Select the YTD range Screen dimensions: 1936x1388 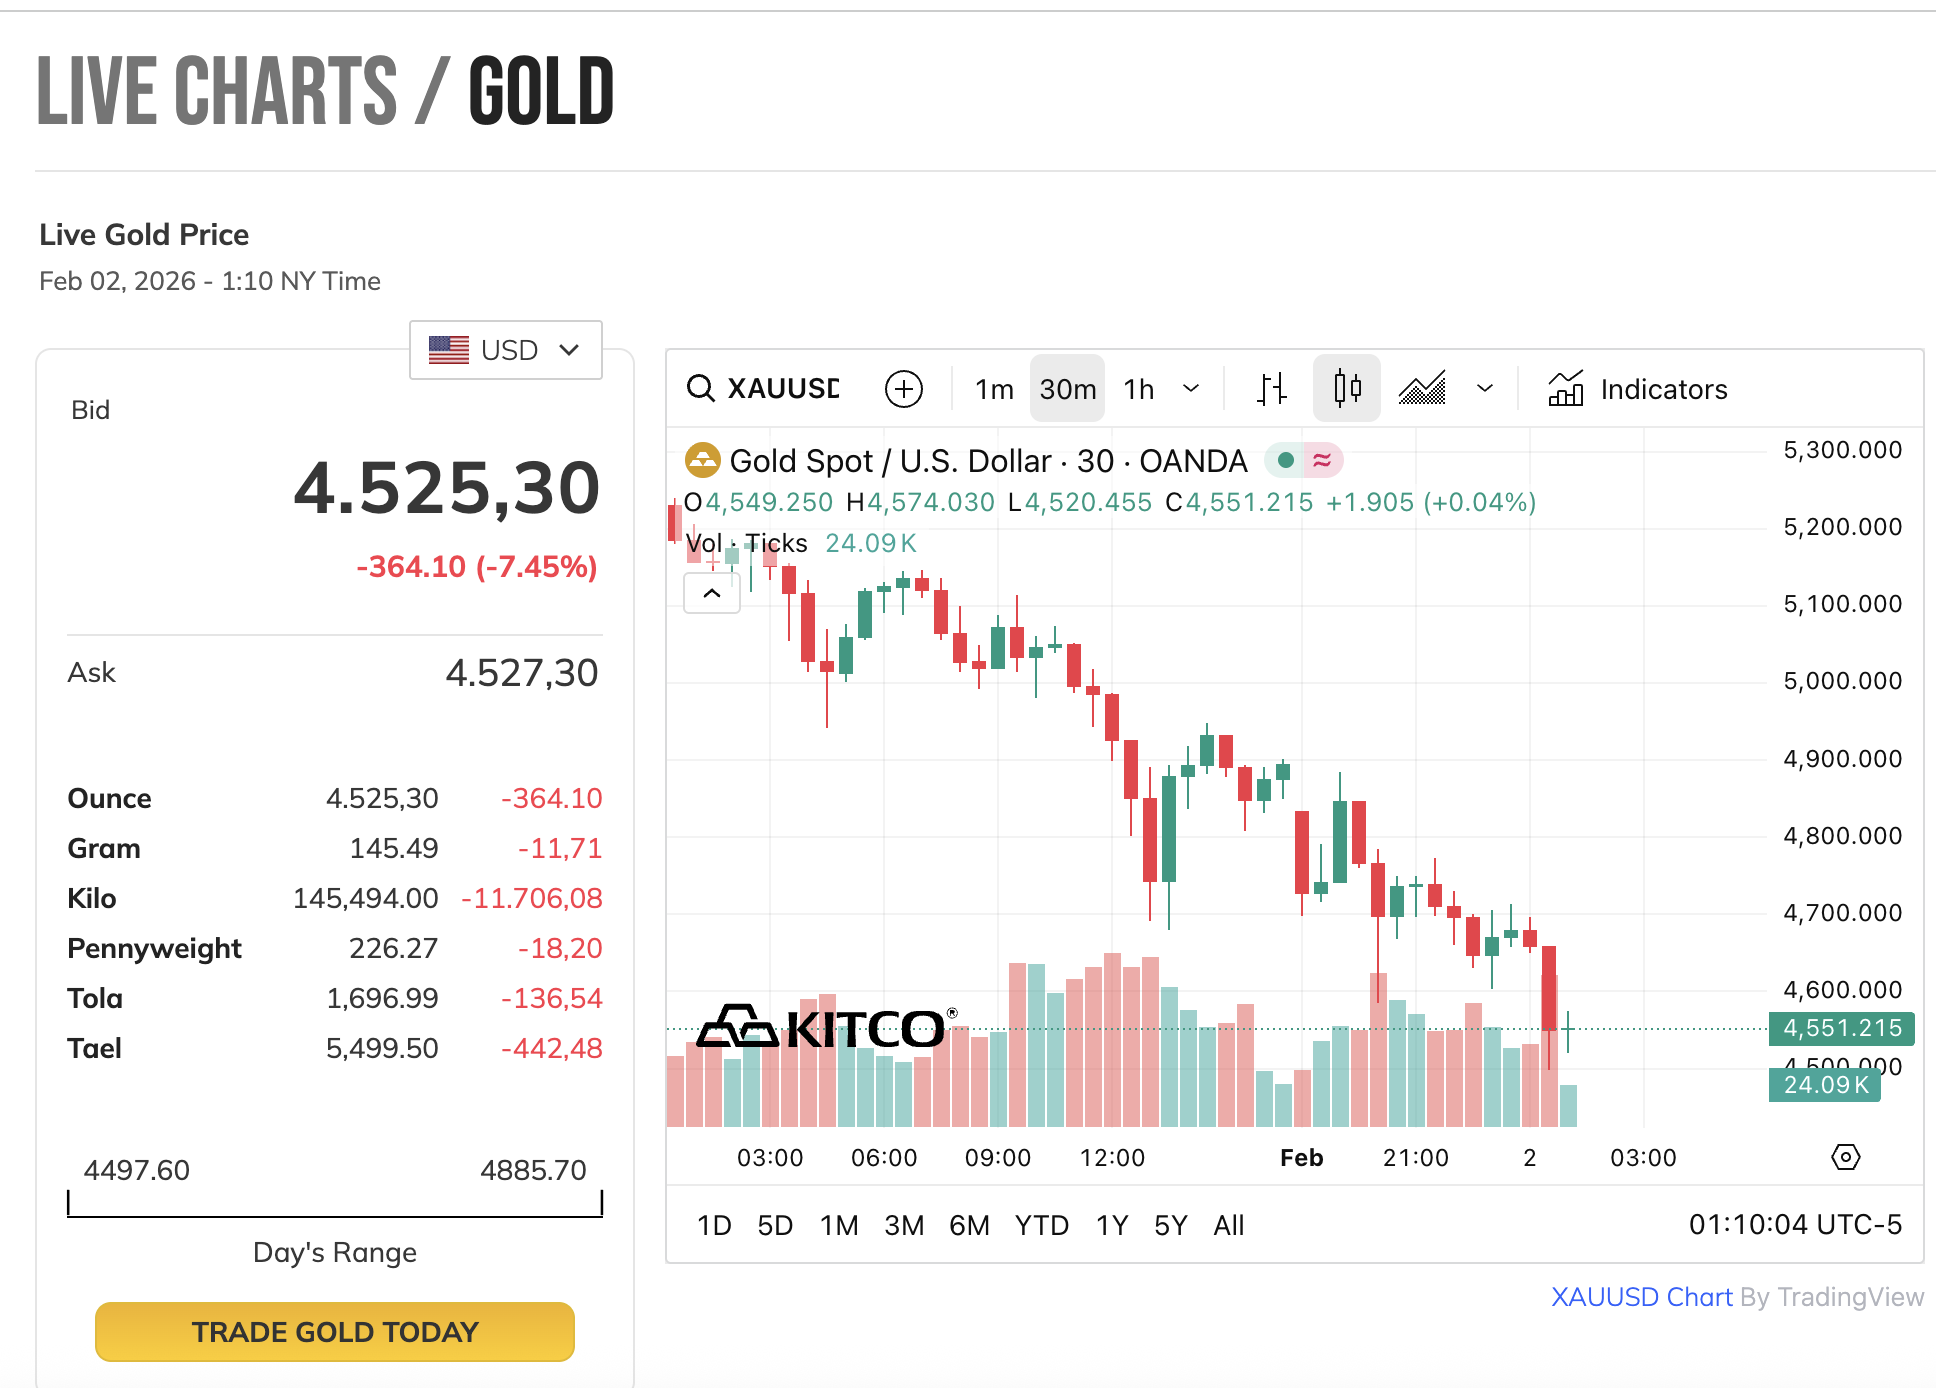pos(1041,1224)
